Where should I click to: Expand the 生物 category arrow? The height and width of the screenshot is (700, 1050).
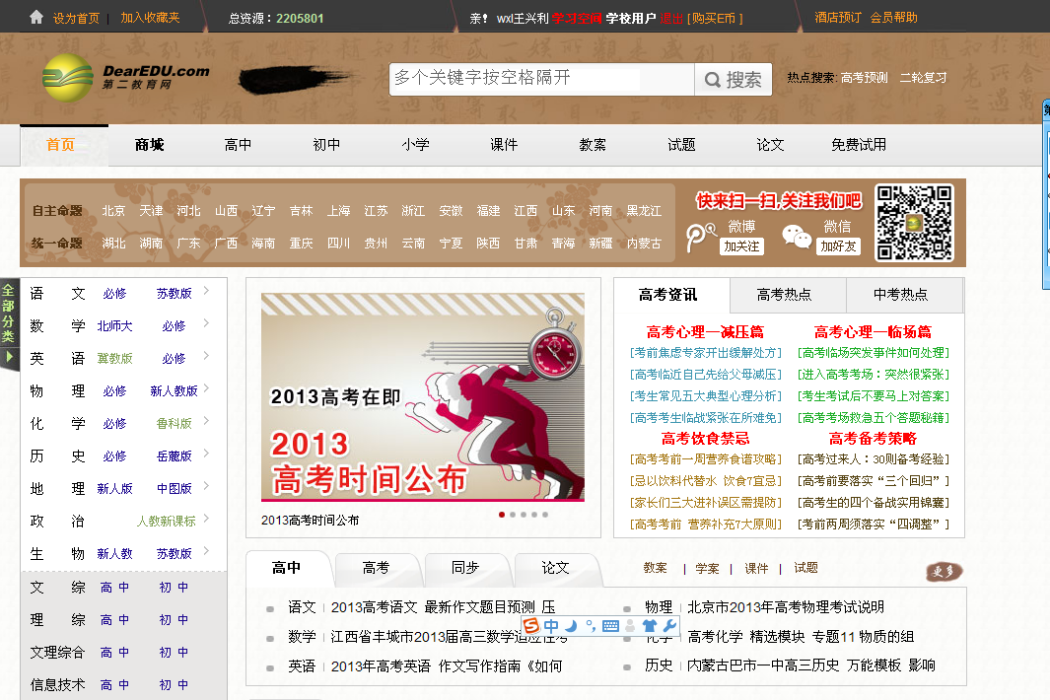(x=206, y=551)
